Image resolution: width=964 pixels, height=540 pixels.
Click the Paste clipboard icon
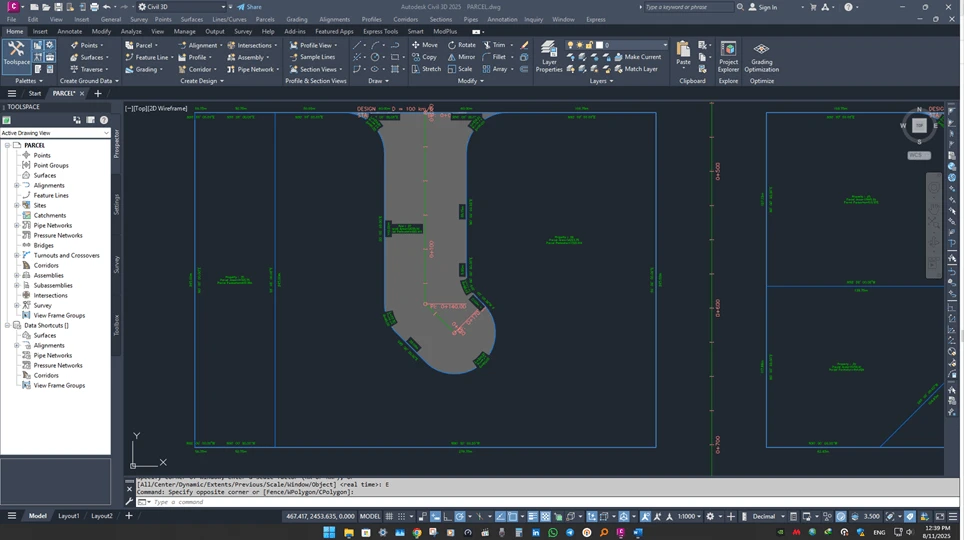(x=683, y=52)
